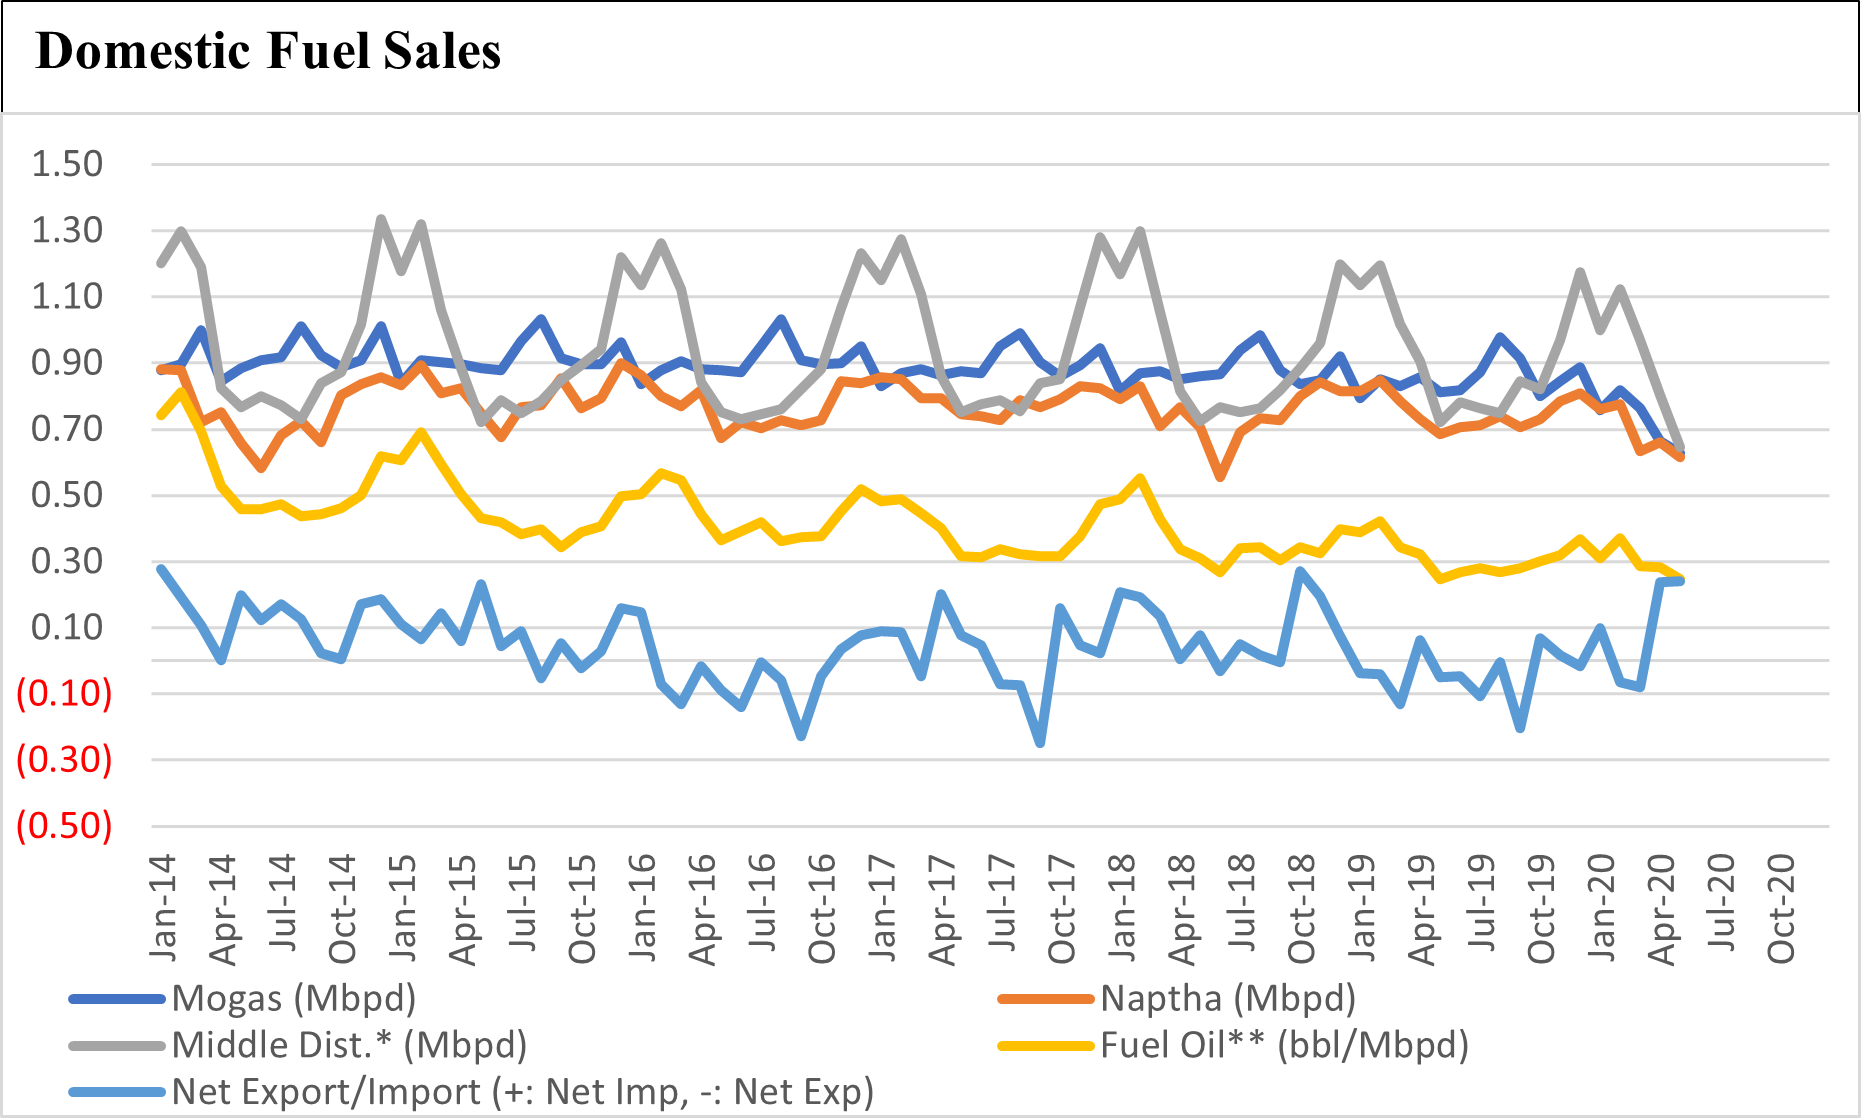The width and height of the screenshot is (1861, 1118).
Task: Click the Naptha orange legend line swatch
Action: (1046, 999)
